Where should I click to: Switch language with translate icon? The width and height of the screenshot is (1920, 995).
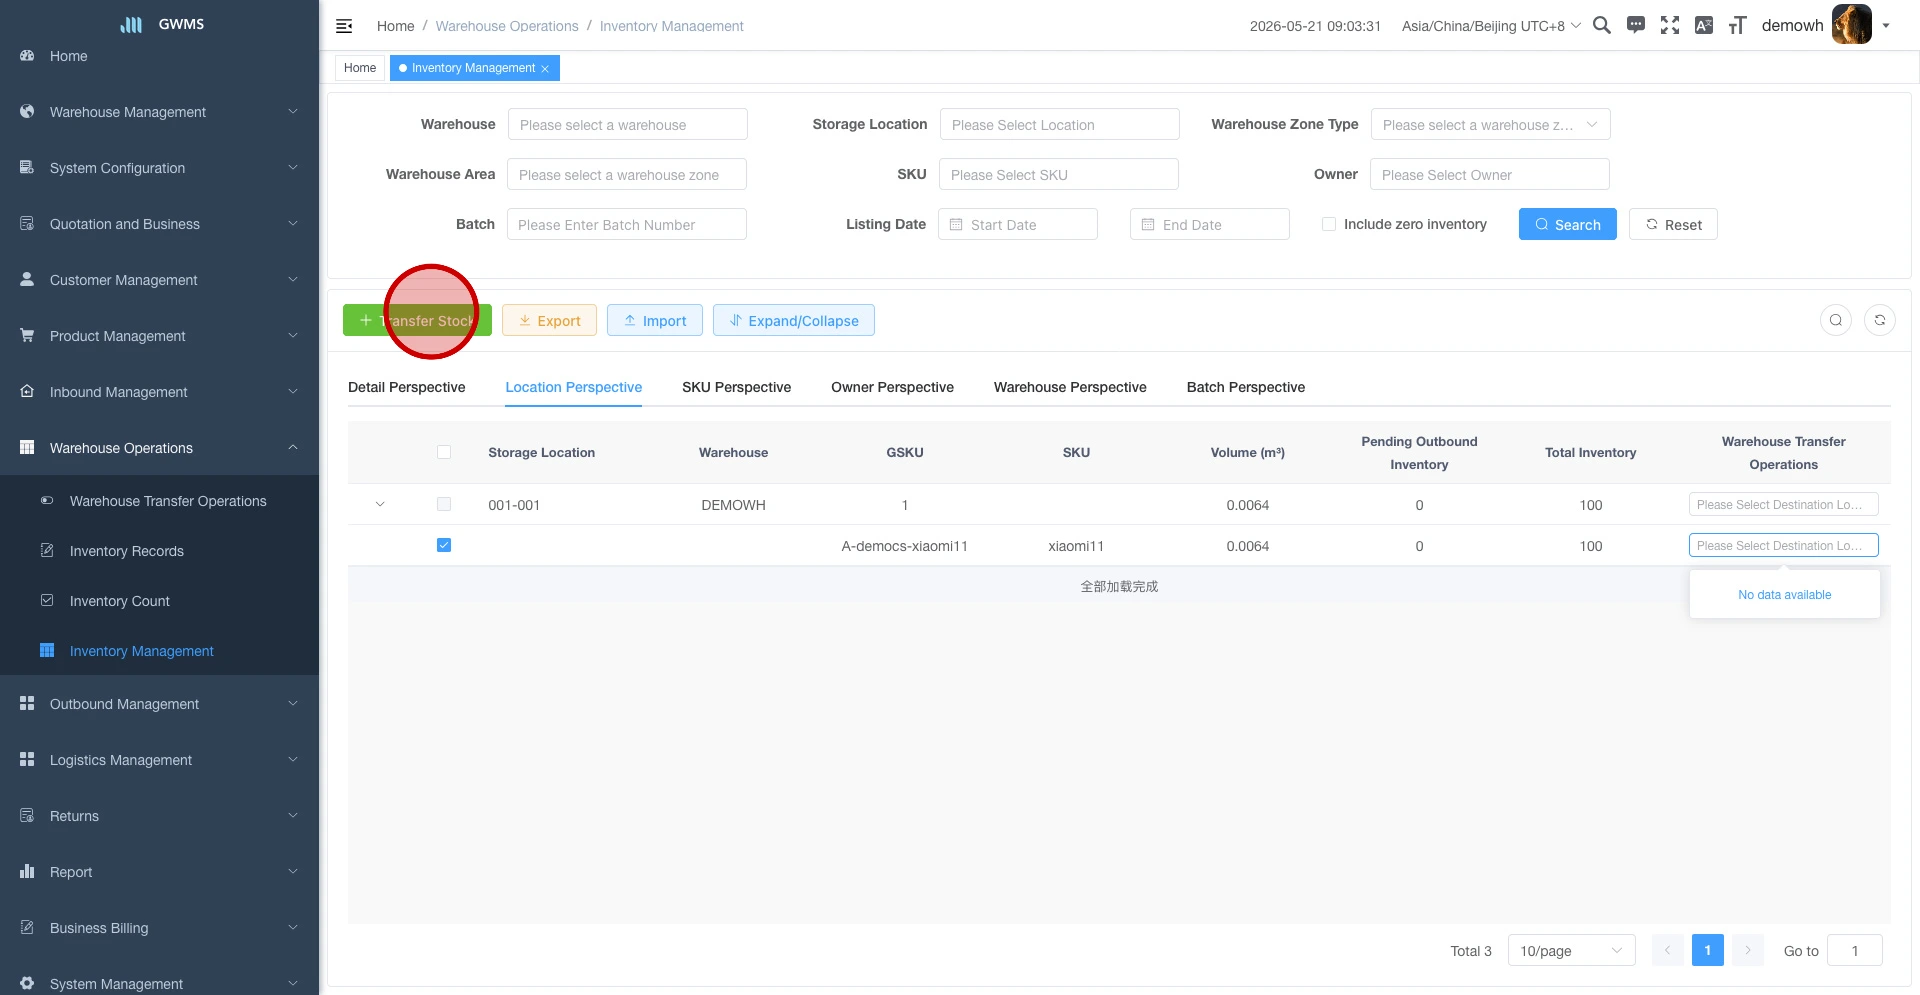pyautogui.click(x=1704, y=25)
